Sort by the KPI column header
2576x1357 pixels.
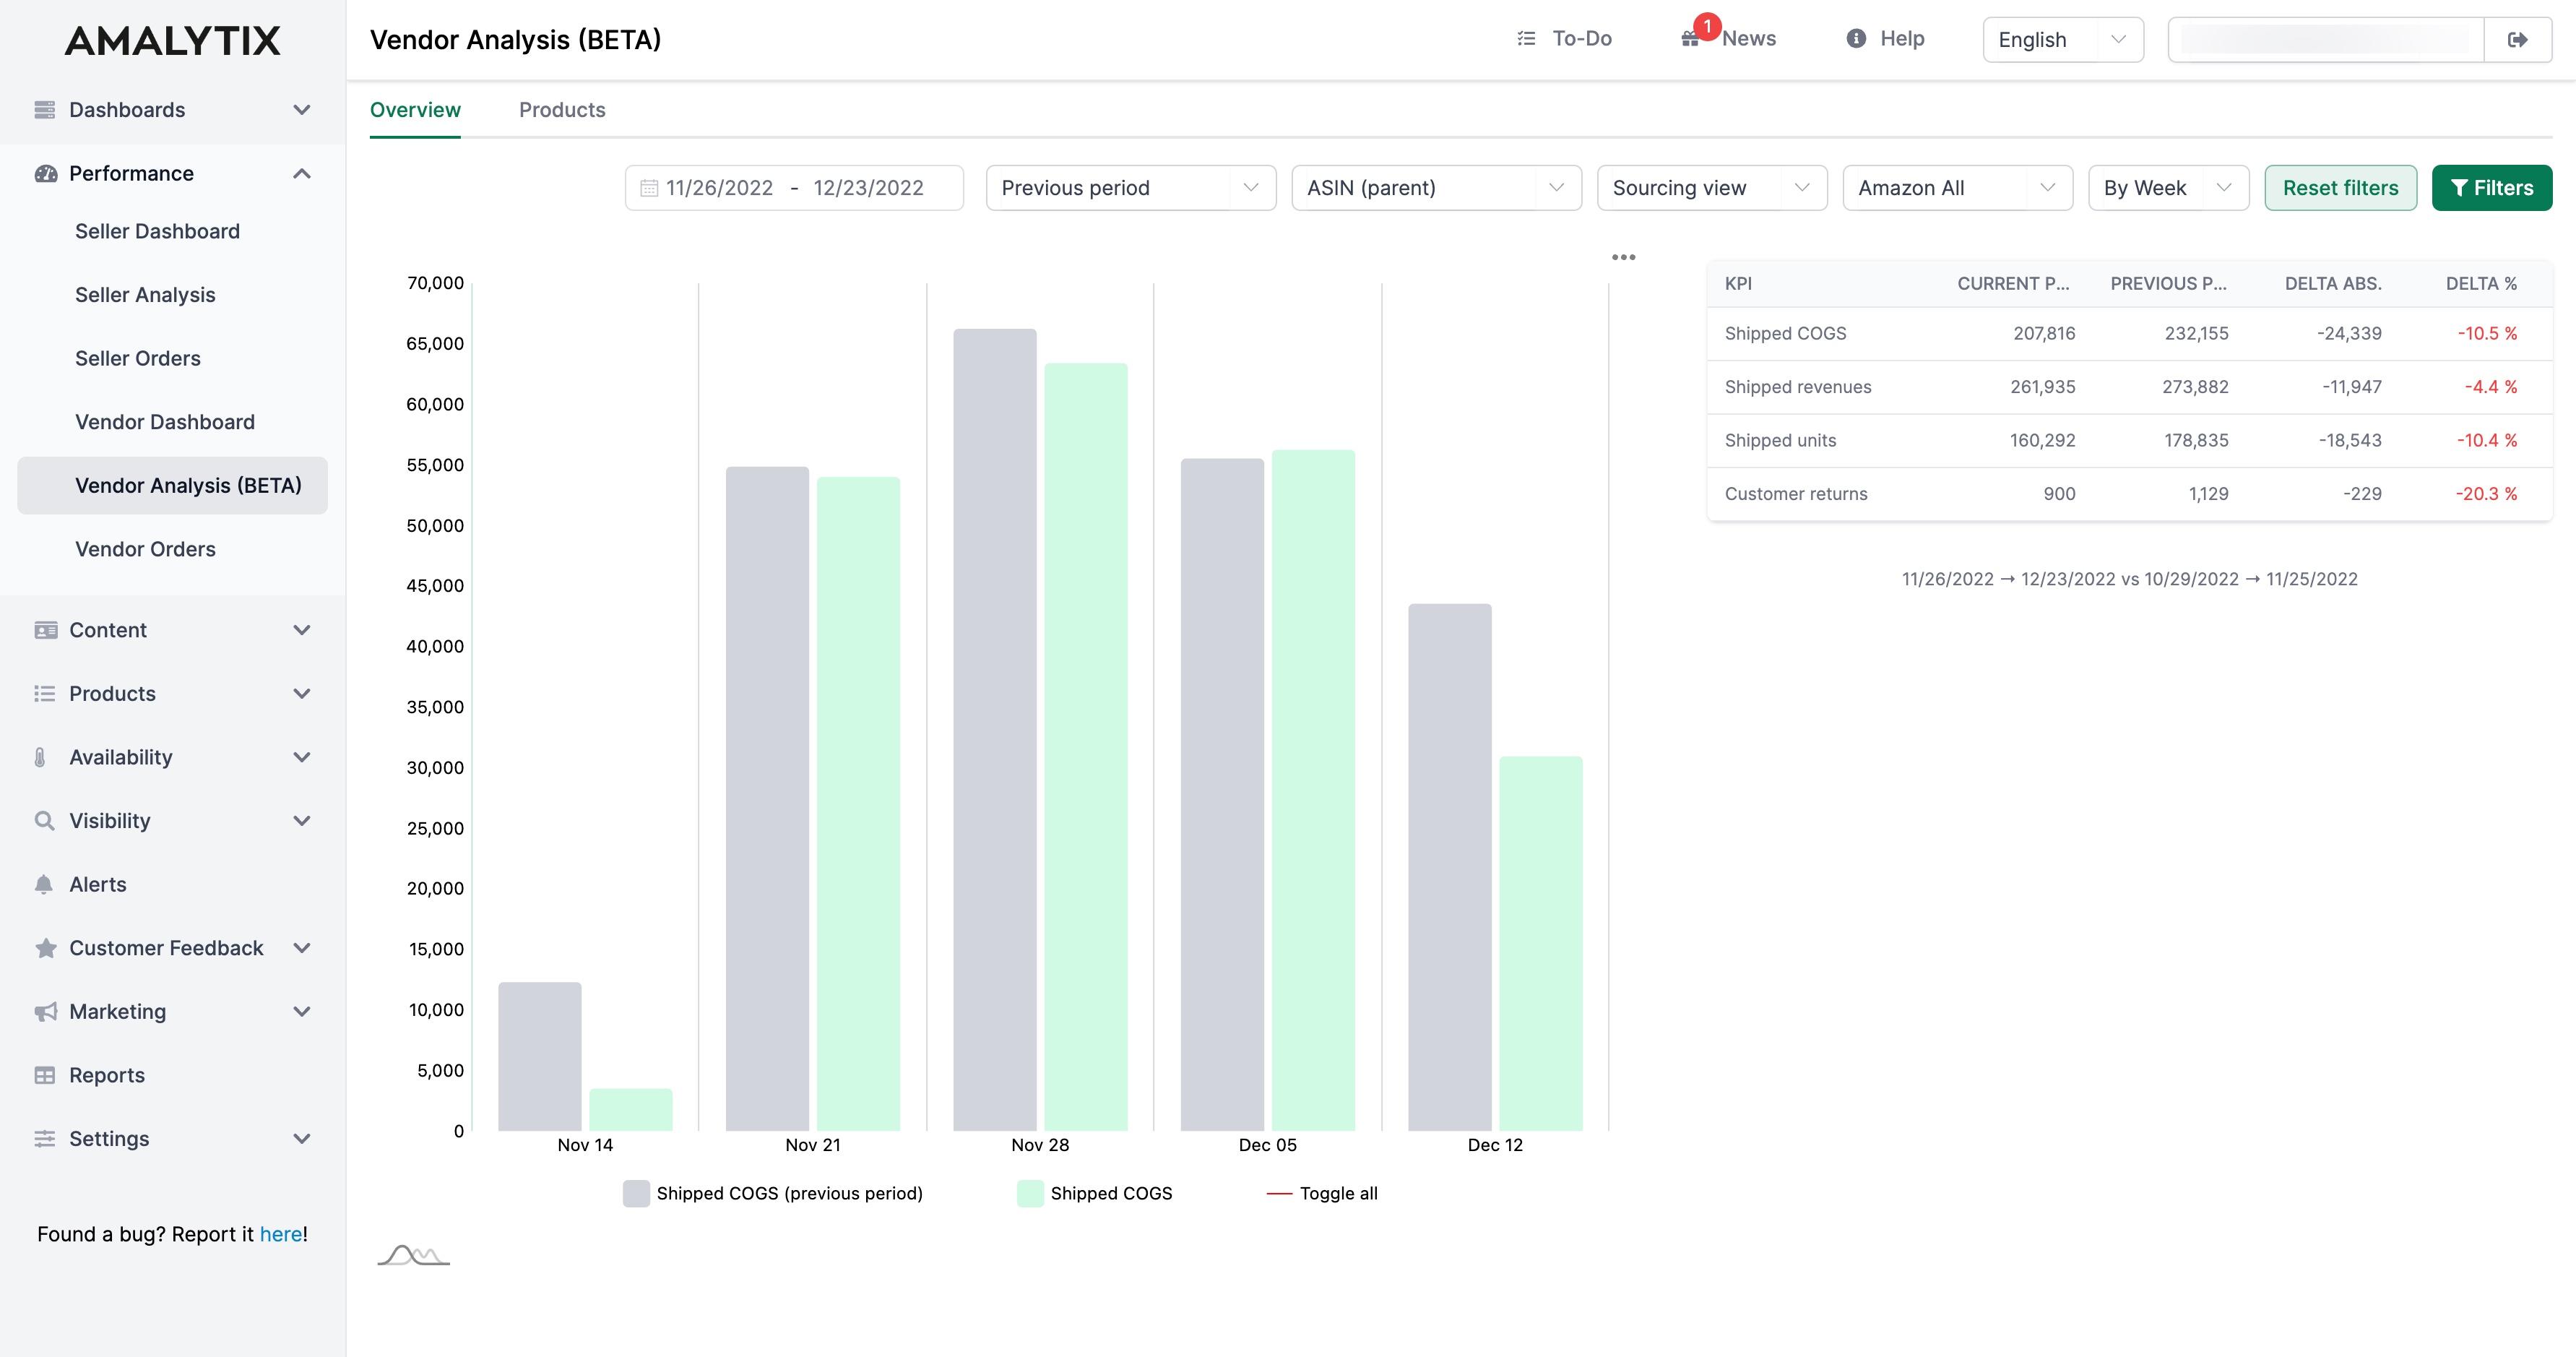coord(1738,284)
